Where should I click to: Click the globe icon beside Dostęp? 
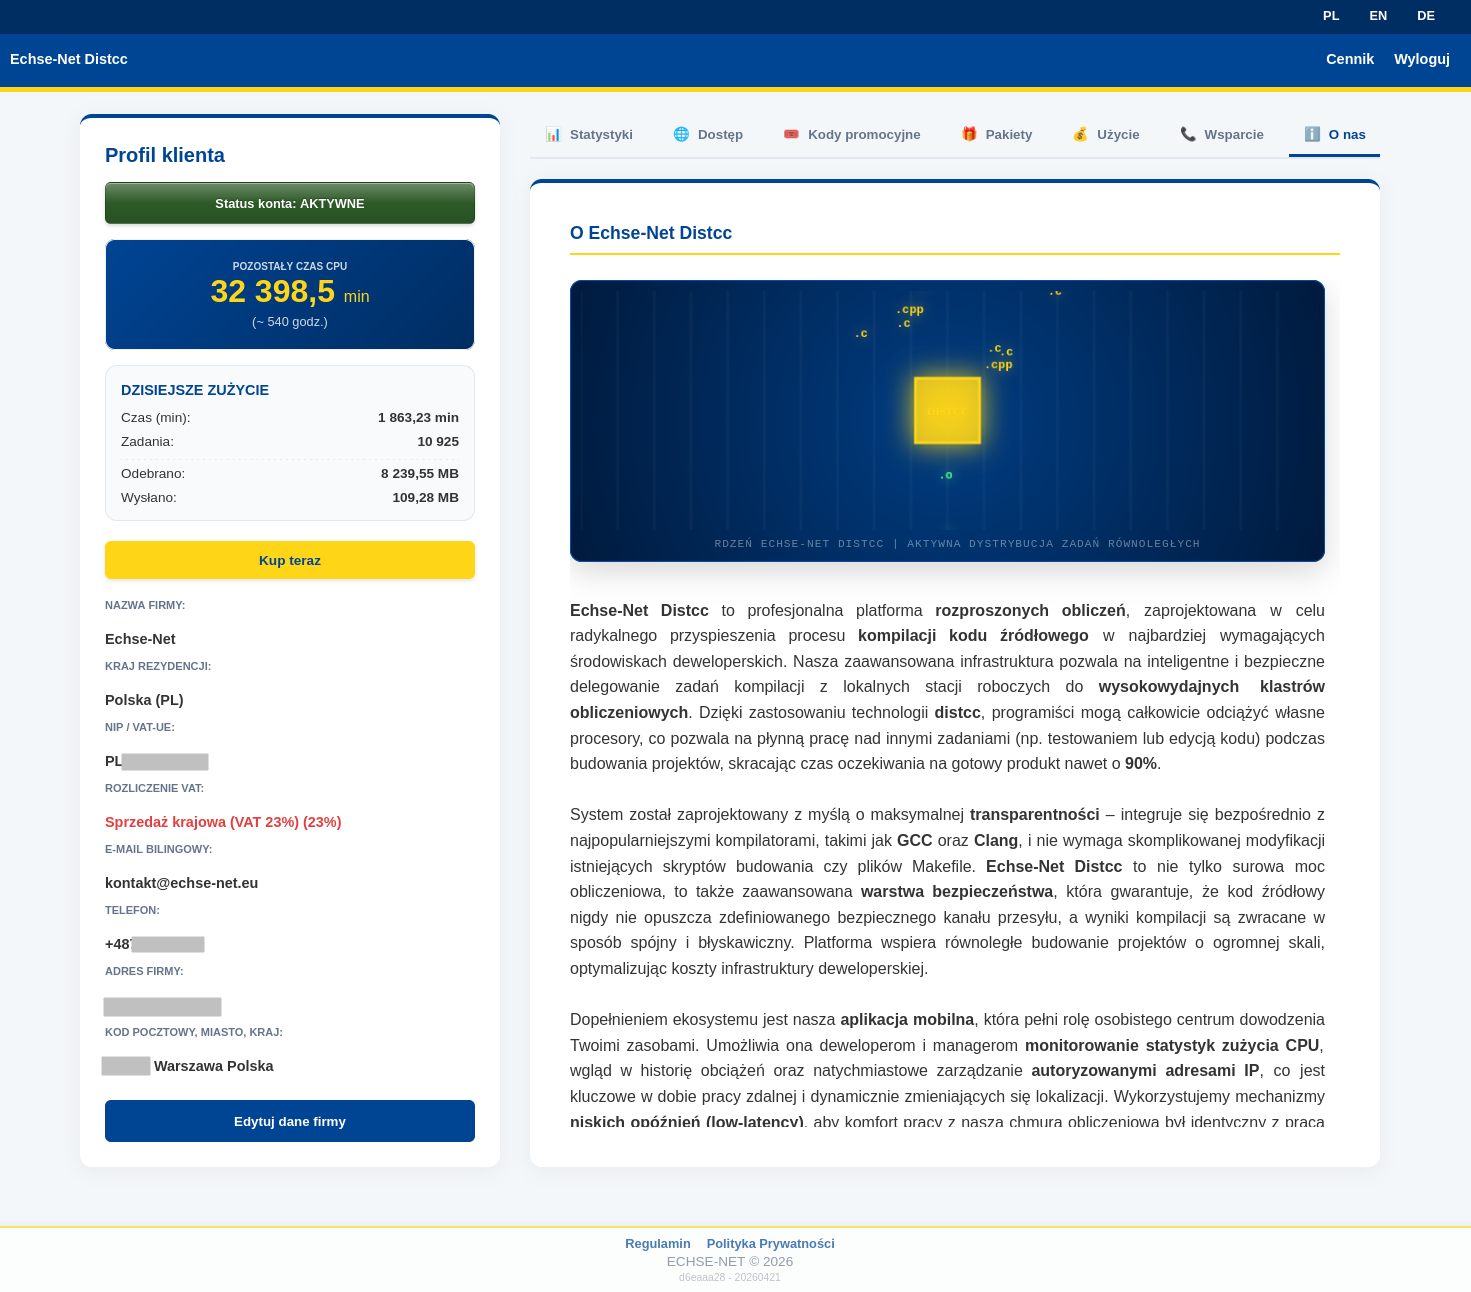pyautogui.click(x=681, y=134)
